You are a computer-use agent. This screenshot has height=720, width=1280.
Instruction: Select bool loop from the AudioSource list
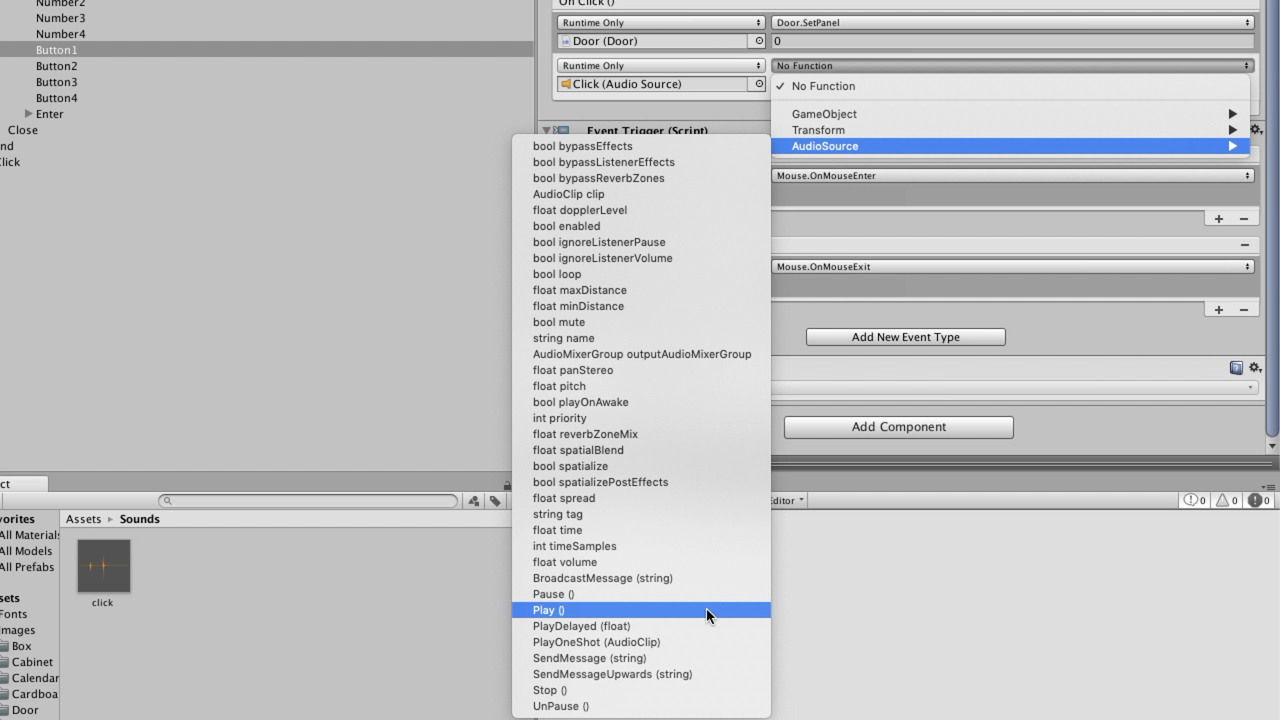tap(557, 274)
